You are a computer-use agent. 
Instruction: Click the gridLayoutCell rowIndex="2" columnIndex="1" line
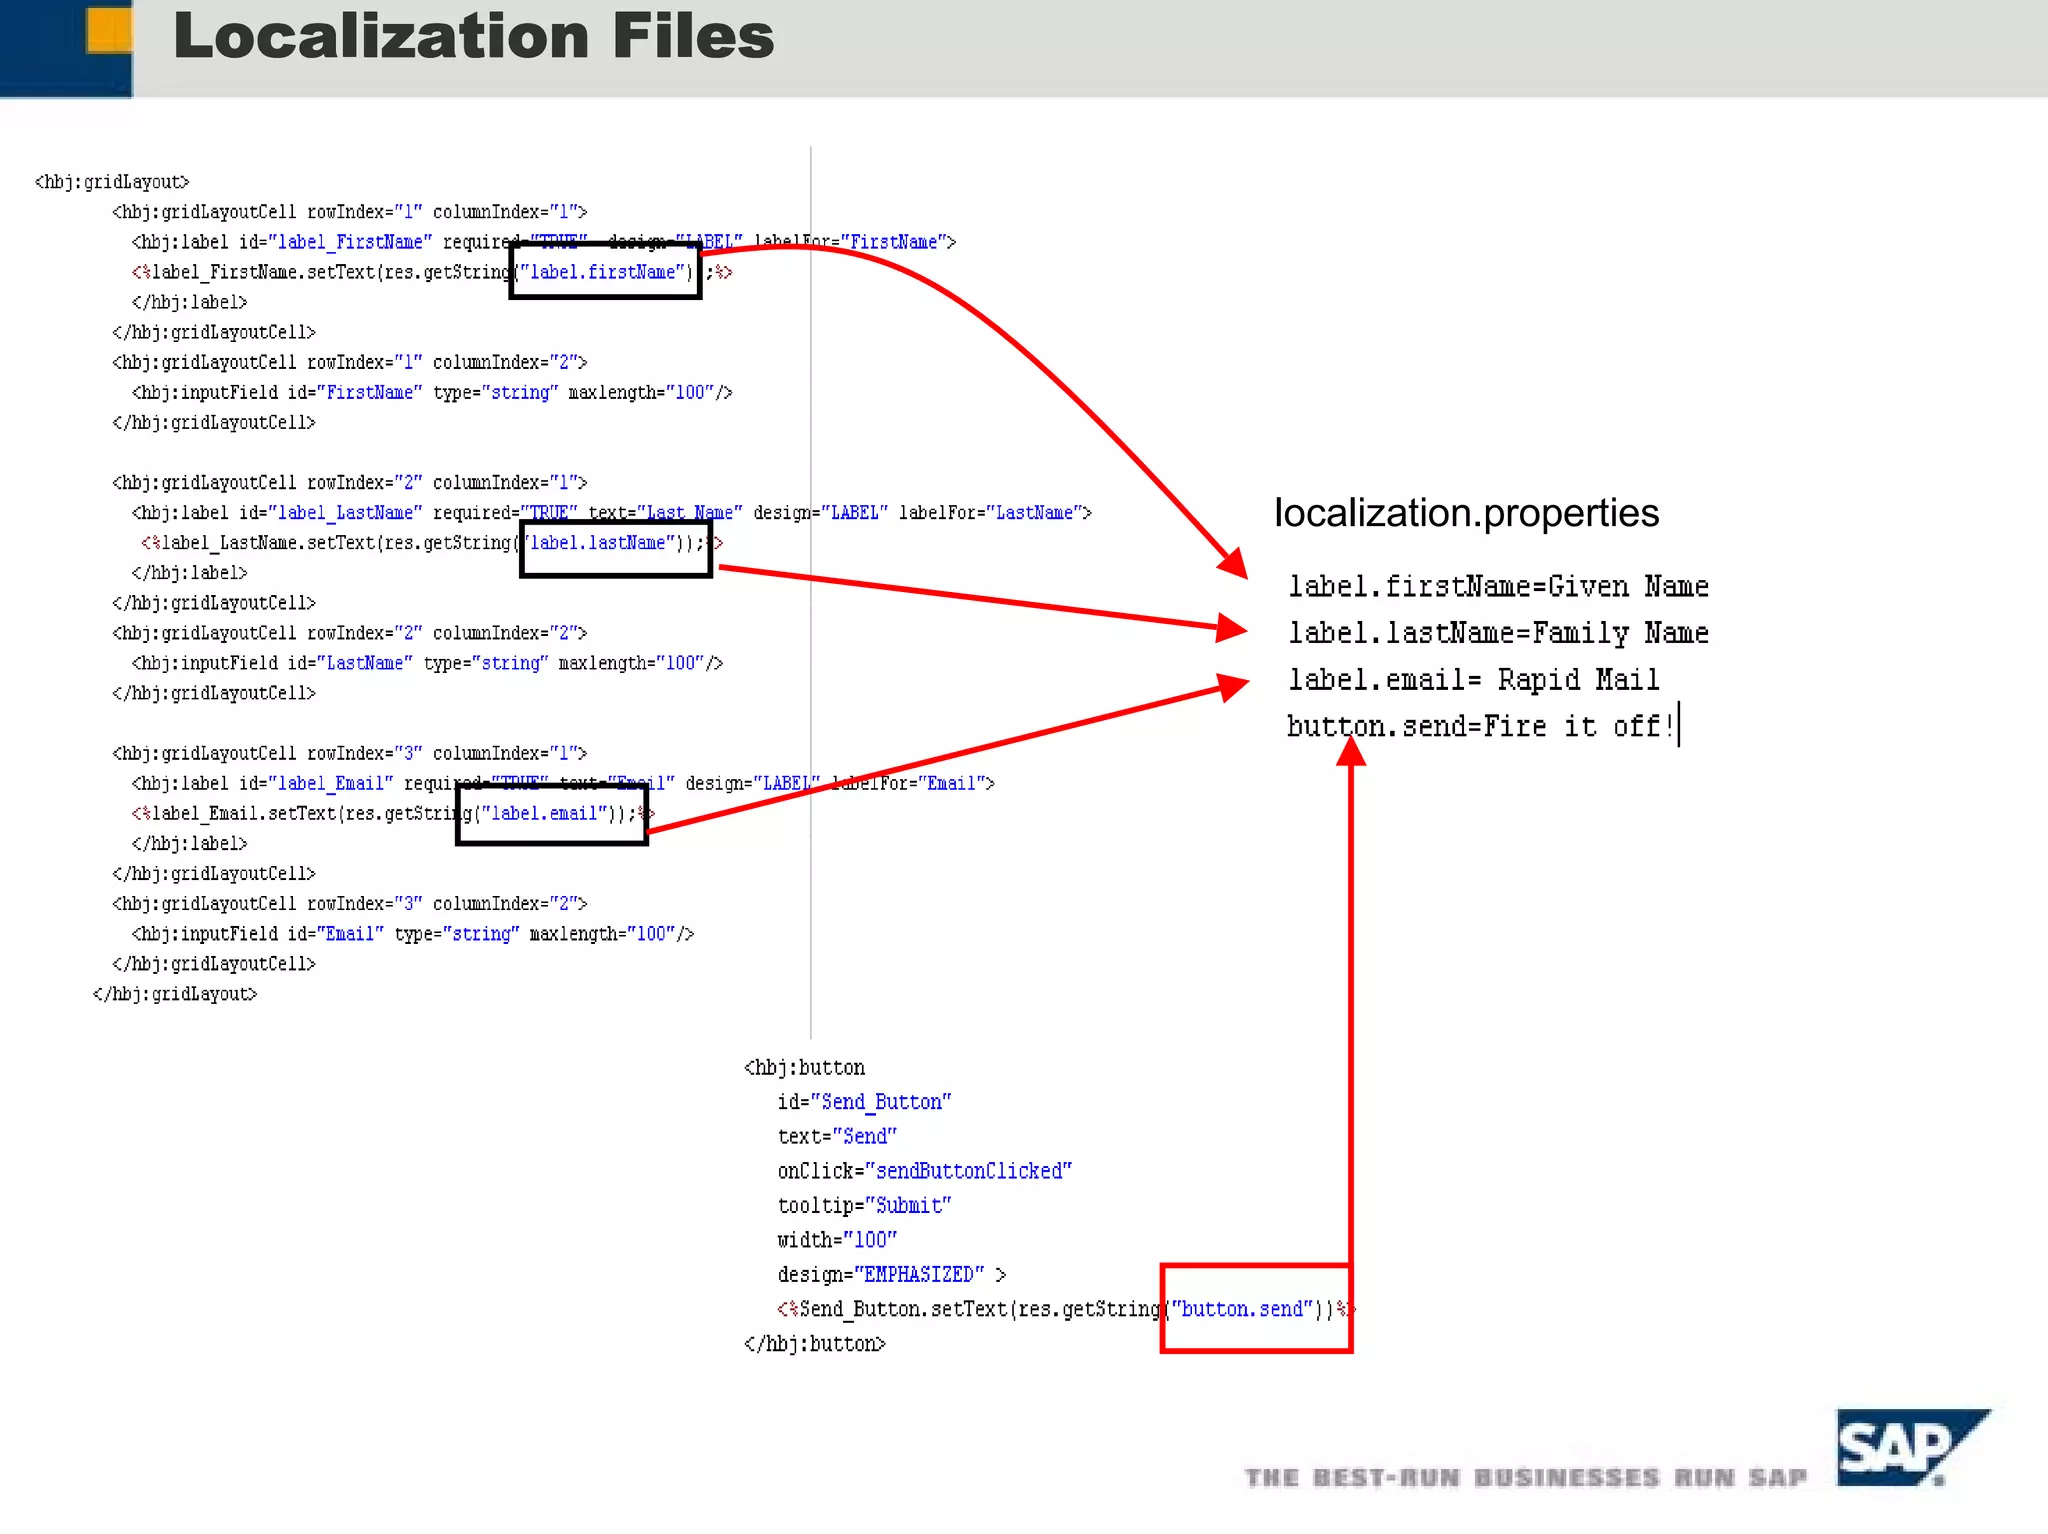[350, 483]
